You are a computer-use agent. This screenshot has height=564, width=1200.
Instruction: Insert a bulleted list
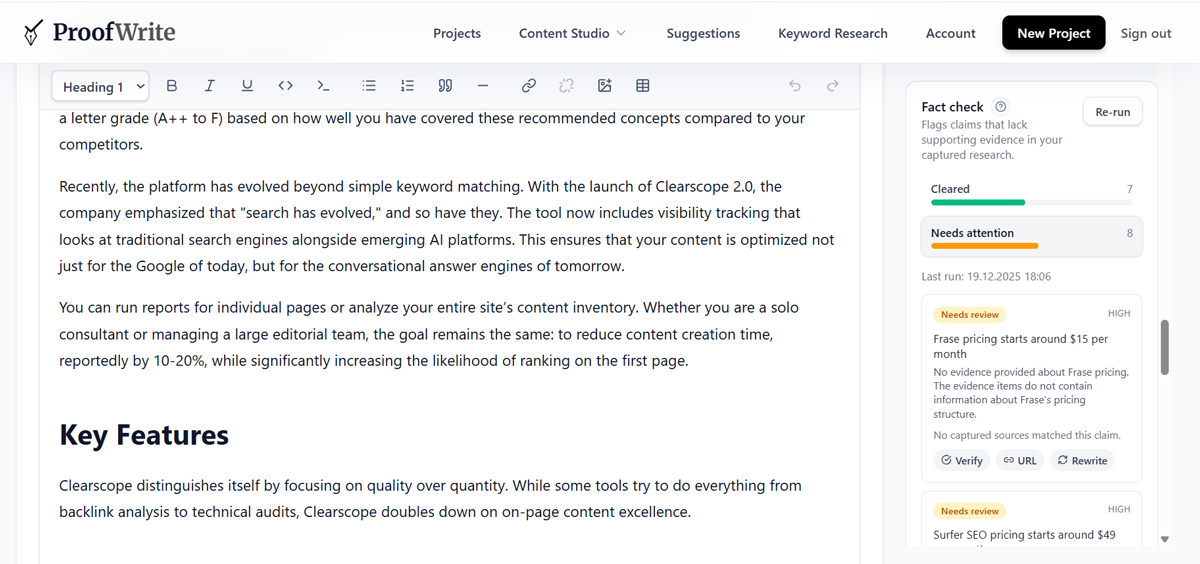click(x=369, y=86)
